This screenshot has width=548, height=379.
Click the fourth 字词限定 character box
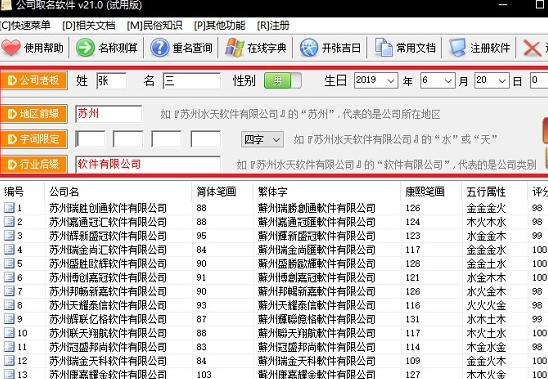click(206, 139)
